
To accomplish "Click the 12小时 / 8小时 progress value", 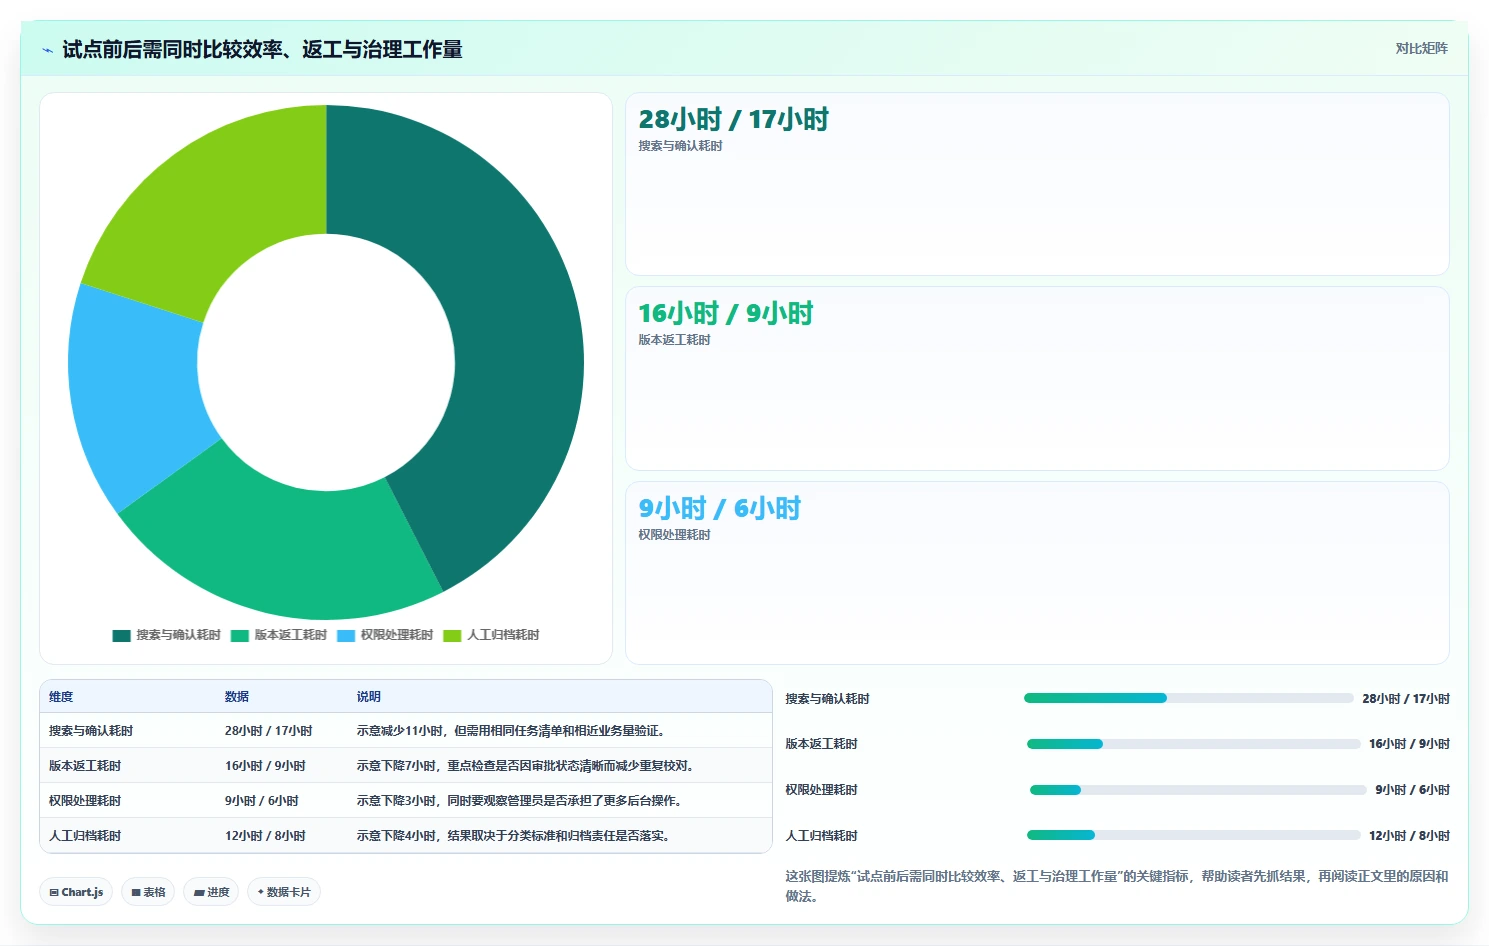I will [1409, 836].
